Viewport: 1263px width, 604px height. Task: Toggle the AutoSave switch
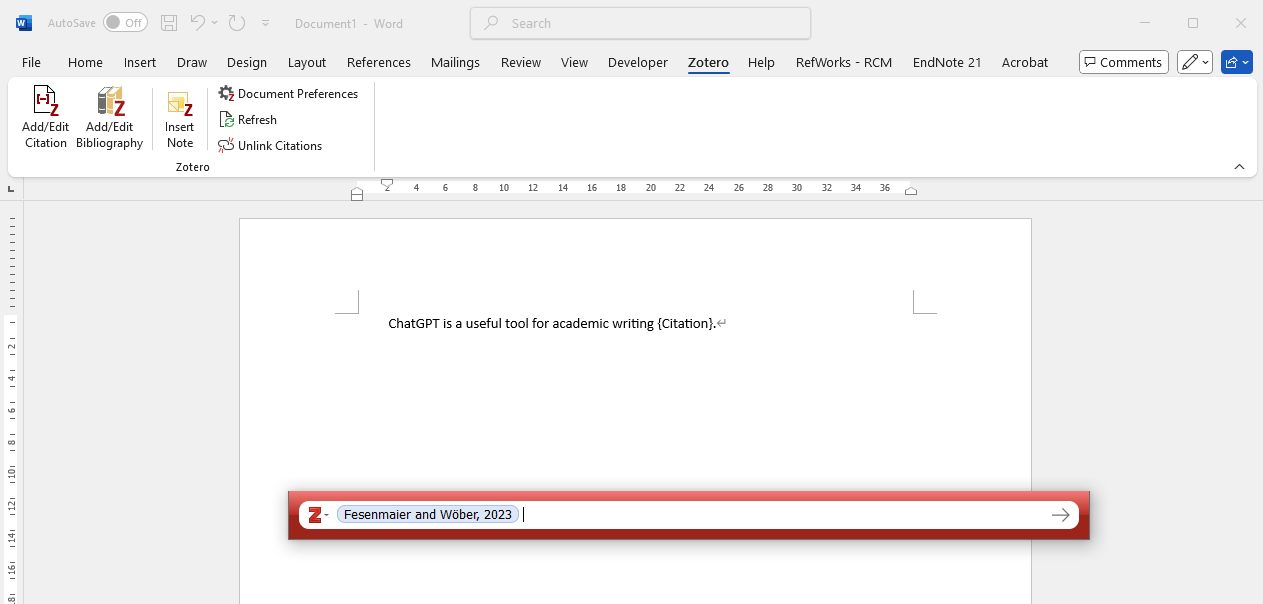[x=125, y=23]
